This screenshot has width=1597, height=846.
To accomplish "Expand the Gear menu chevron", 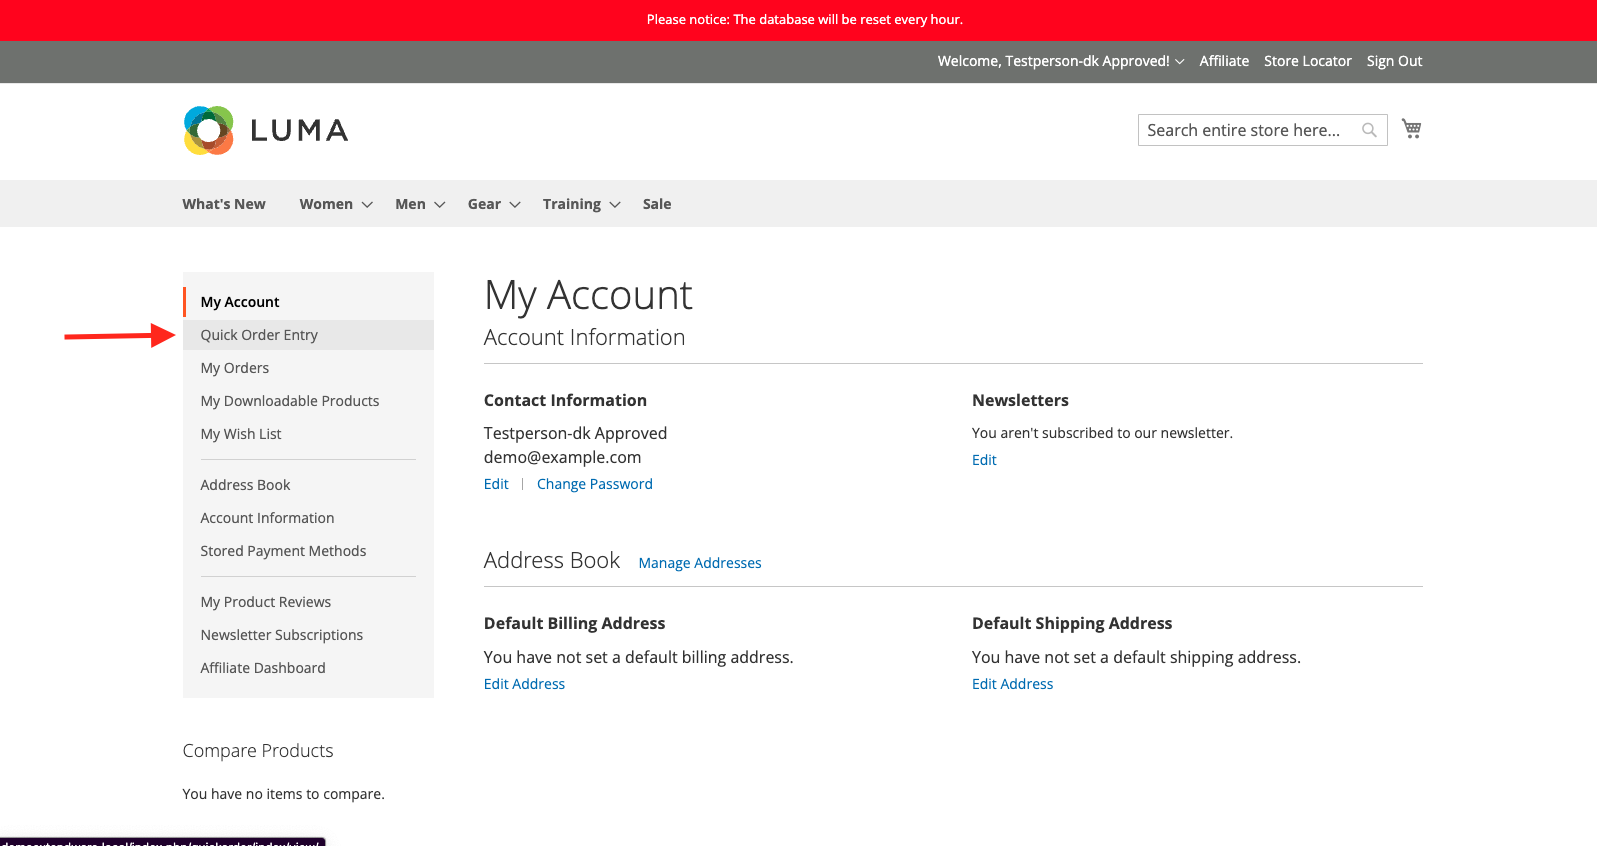I will point(515,204).
